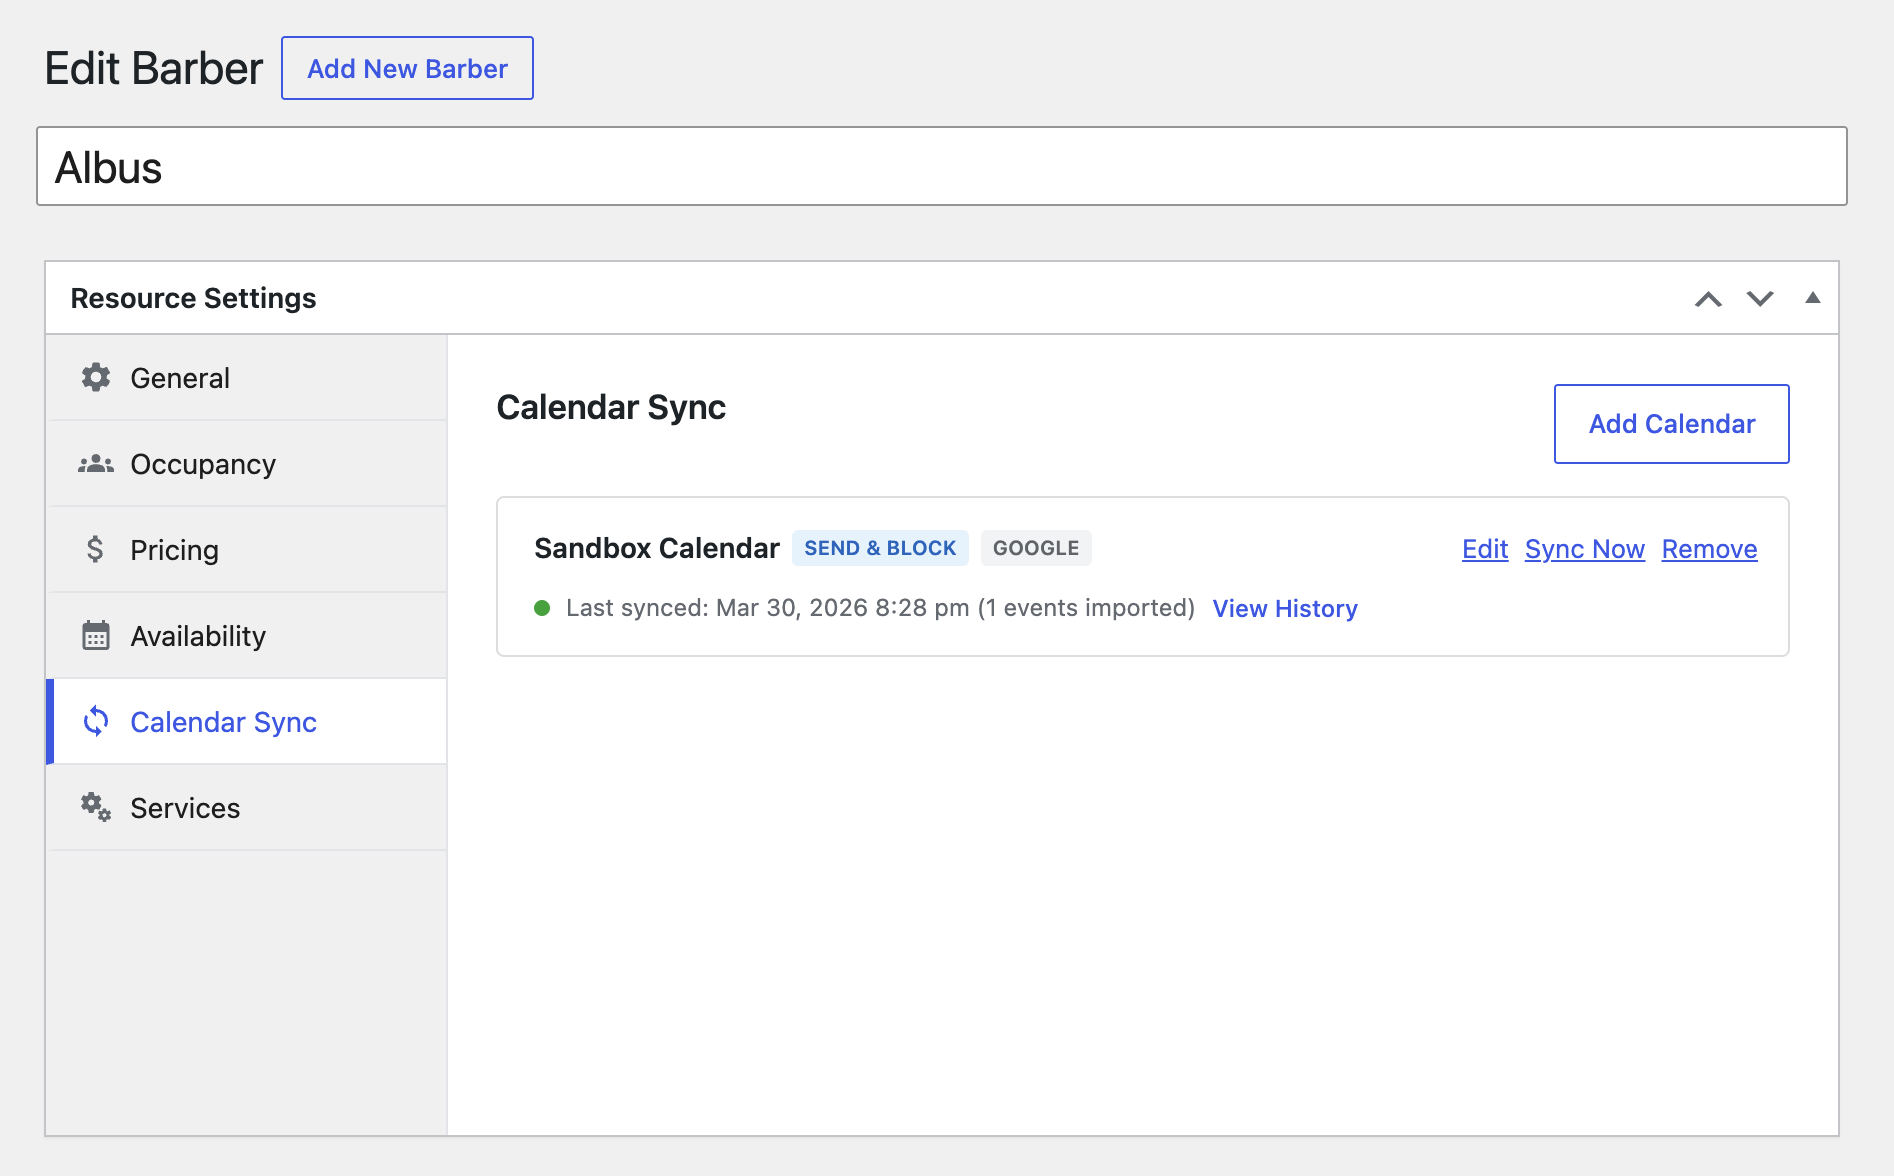Click Add New Barber button

tap(407, 68)
